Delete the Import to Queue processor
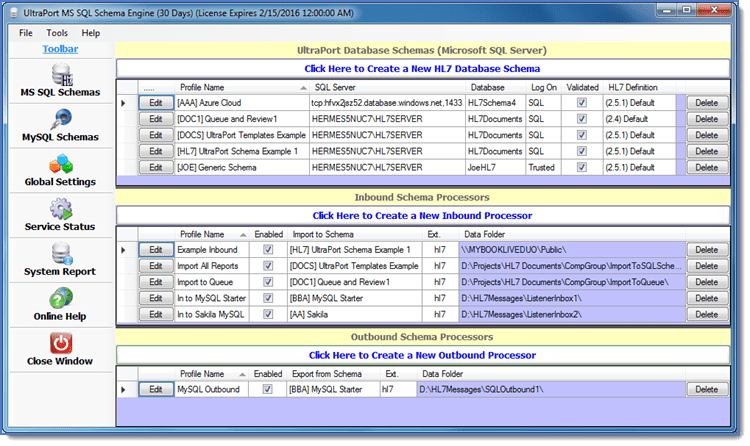Viewport: 750px width, 446px height. [x=707, y=282]
